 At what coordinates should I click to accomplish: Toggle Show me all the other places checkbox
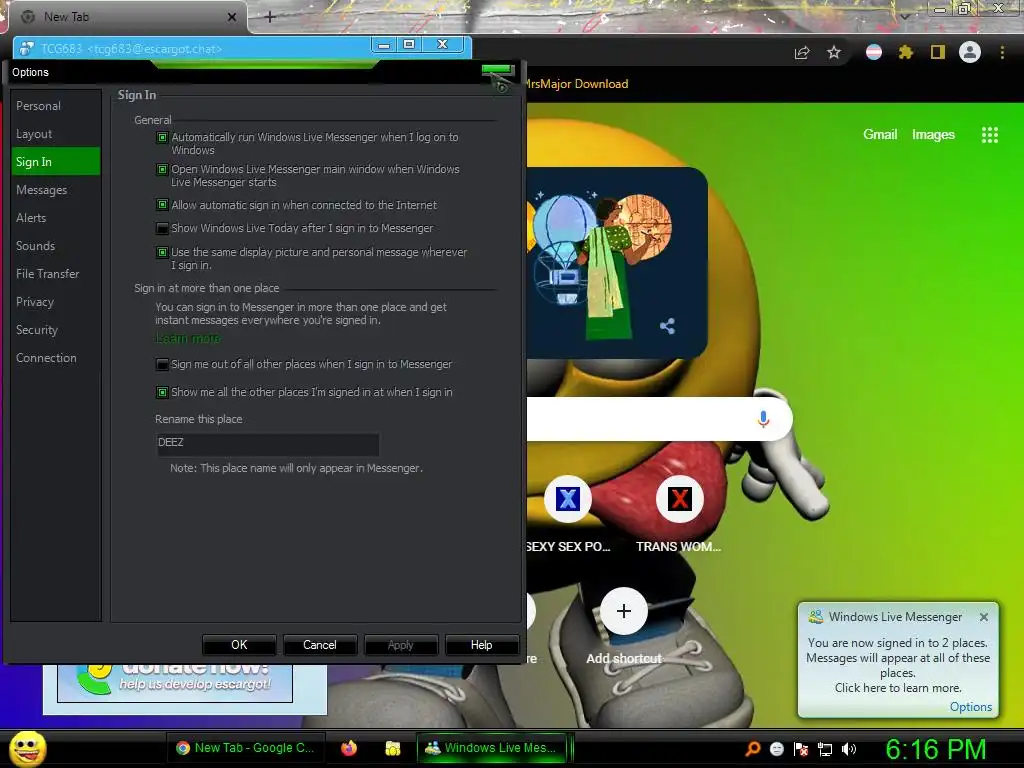coord(163,392)
